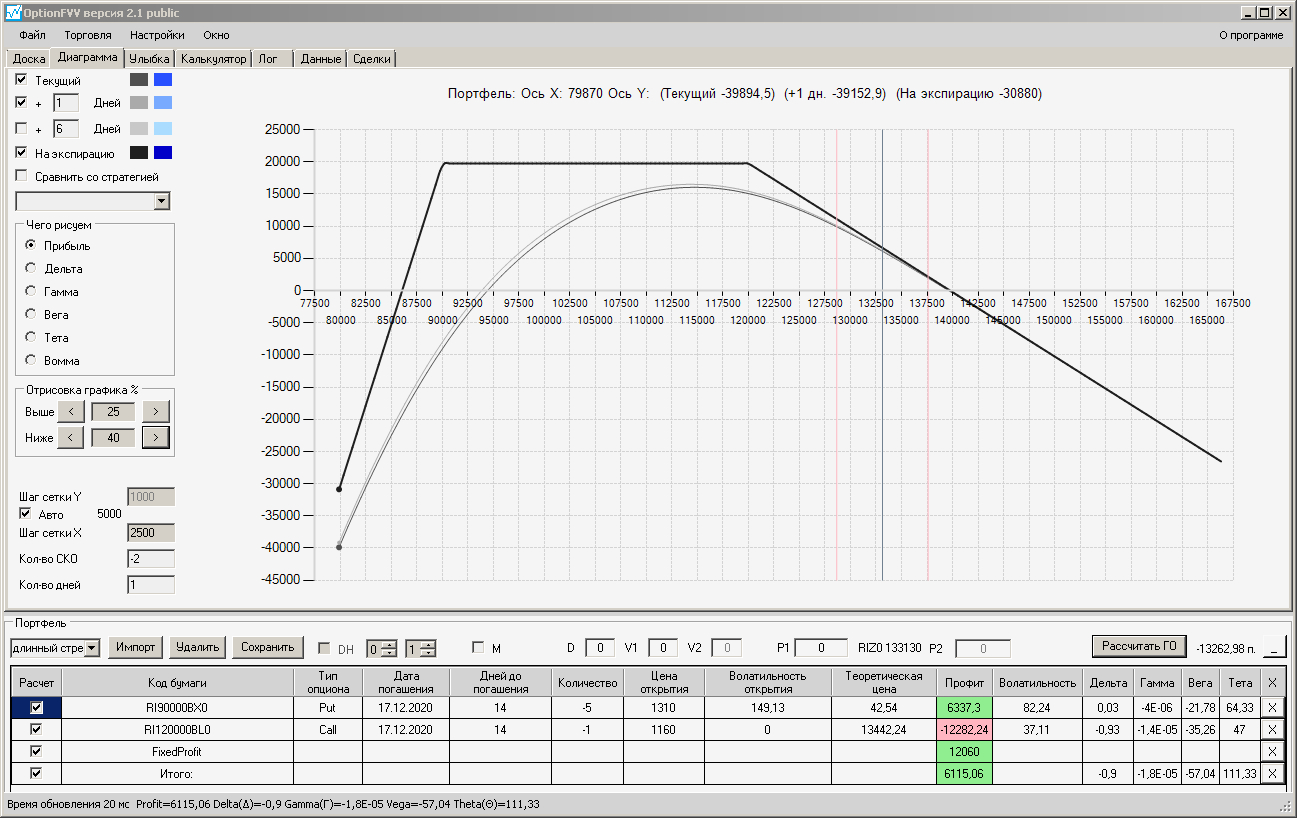
Task: Click the Рассчитать ГО button
Action: pyautogui.click(x=1138, y=646)
